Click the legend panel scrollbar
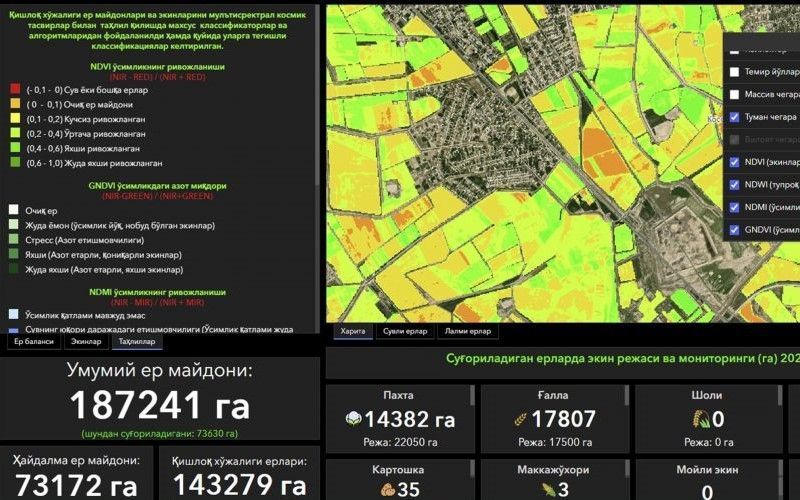The width and height of the screenshot is (800, 500). [317, 97]
